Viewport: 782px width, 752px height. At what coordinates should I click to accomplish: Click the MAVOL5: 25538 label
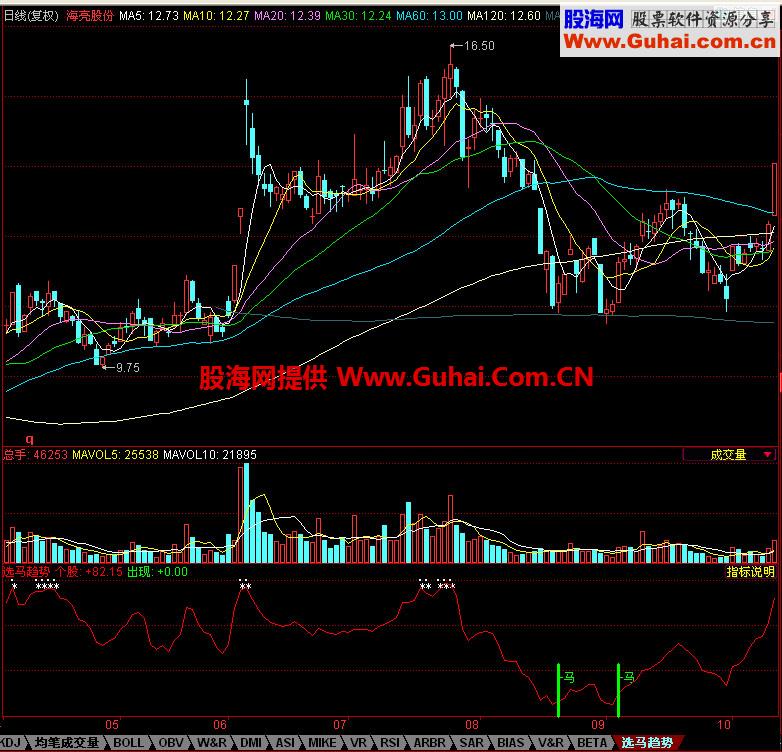click(x=115, y=454)
